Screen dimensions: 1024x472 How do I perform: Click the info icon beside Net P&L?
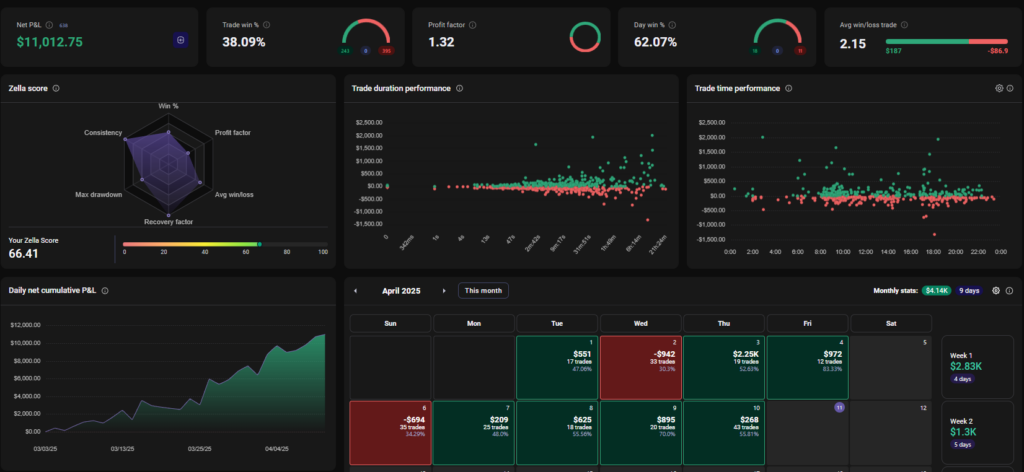coord(50,25)
